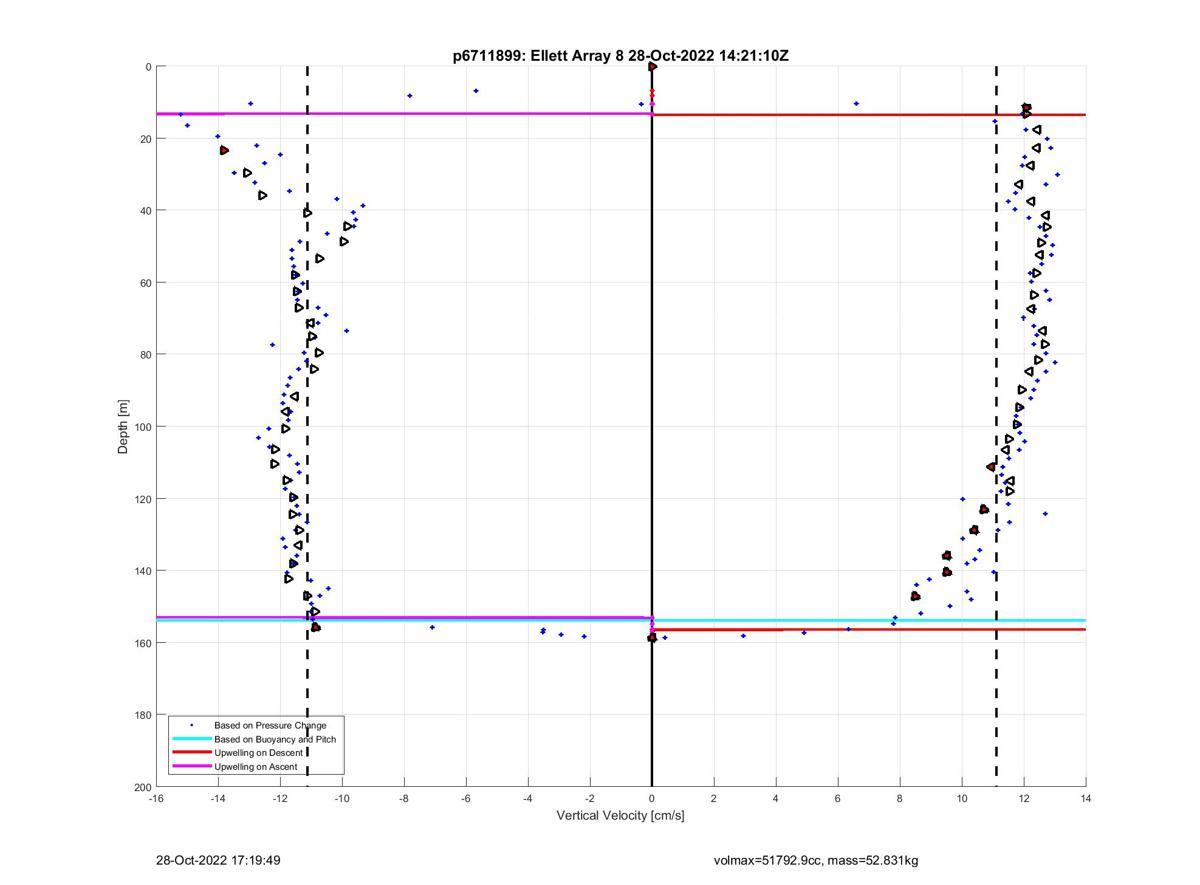Select legend entry 'Upwelling on Descent'
Screen dimensions: 1200x885
pyautogui.click(x=259, y=753)
